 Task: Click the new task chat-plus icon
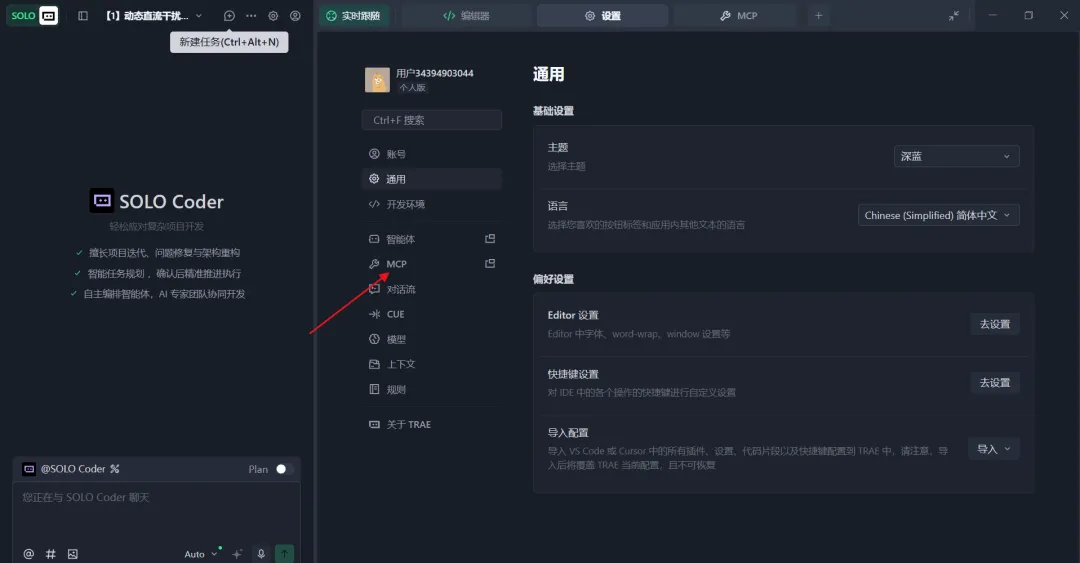[x=229, y=16]
